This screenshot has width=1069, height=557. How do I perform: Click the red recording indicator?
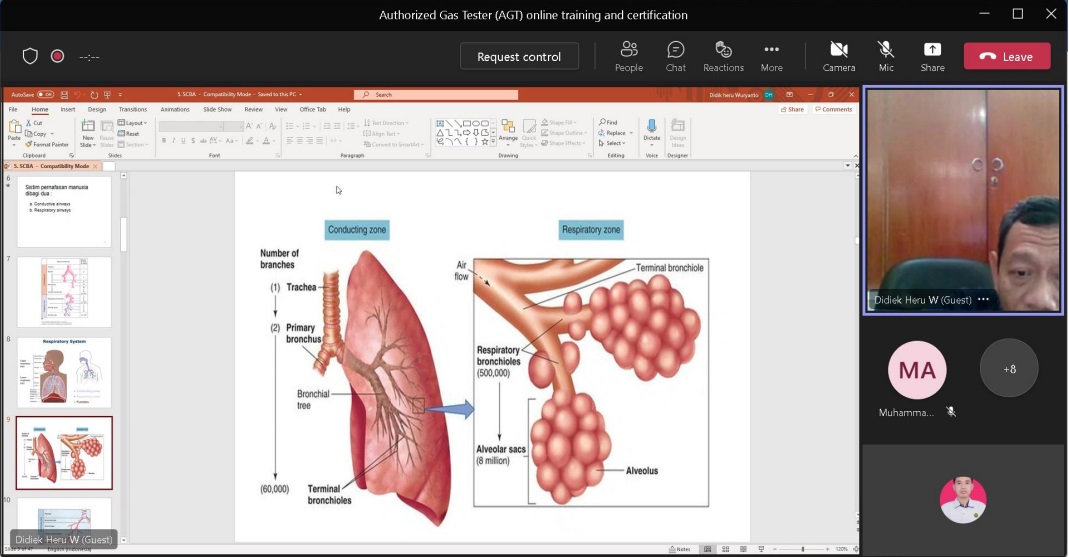click(x=57, y=57)
